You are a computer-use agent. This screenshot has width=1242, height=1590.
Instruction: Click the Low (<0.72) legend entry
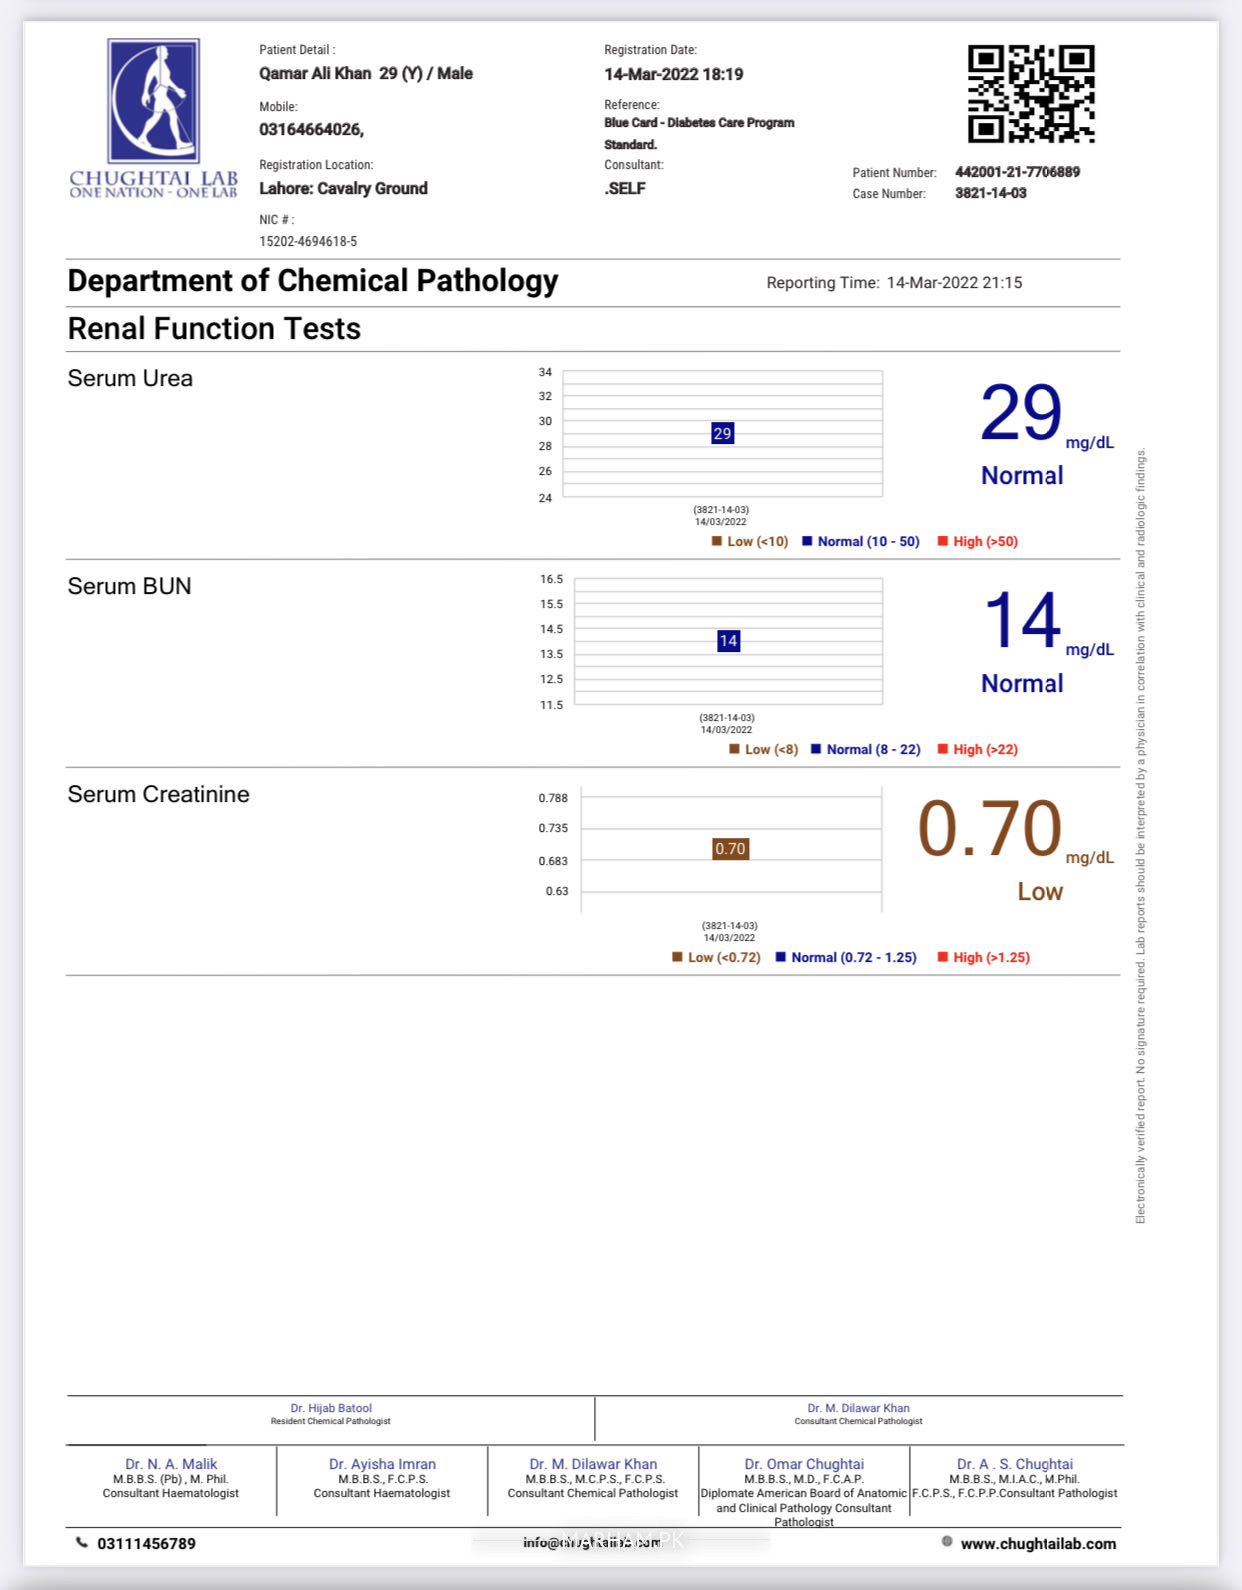716,957
